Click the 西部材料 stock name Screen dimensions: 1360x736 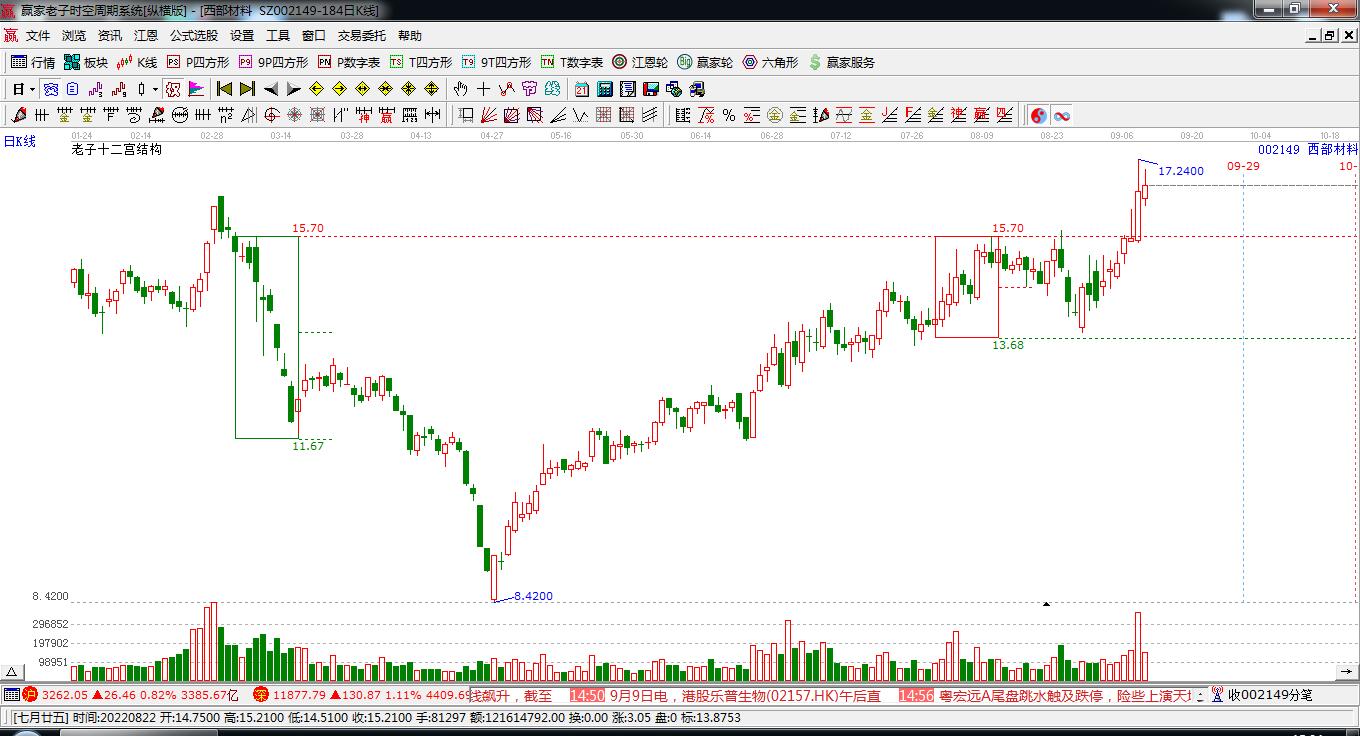[1333, 149]
